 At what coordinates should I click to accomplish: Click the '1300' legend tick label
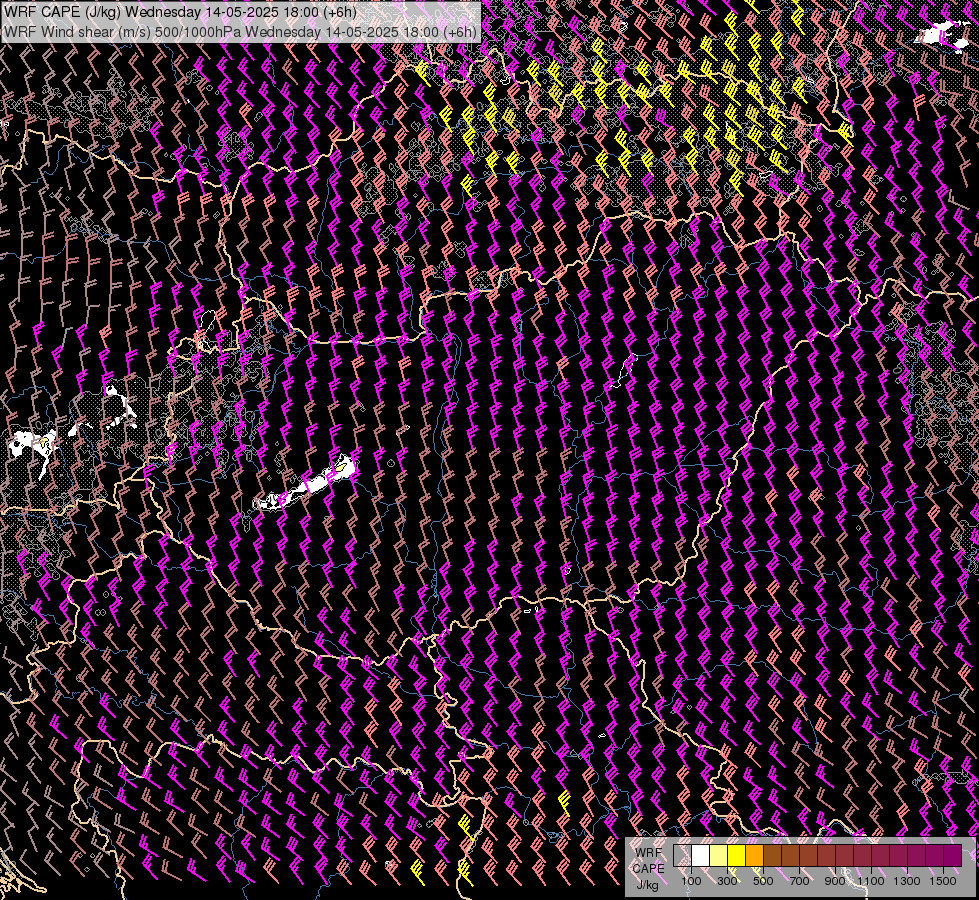coord(907,881)
